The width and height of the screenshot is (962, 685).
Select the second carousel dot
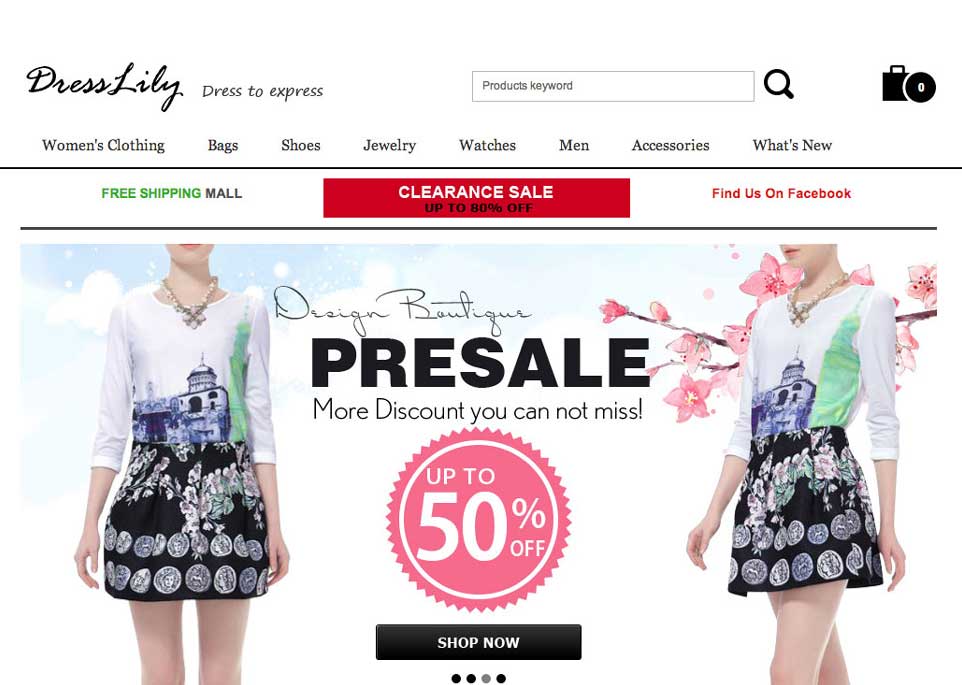tap(471, 678)
